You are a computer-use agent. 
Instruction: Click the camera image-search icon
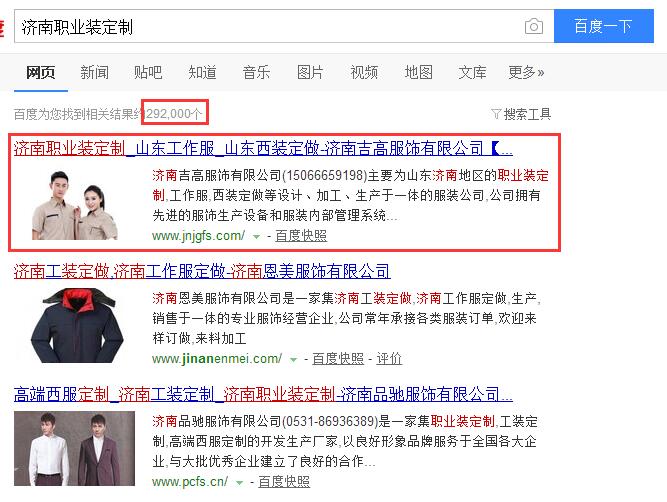(x=533, y=26)
